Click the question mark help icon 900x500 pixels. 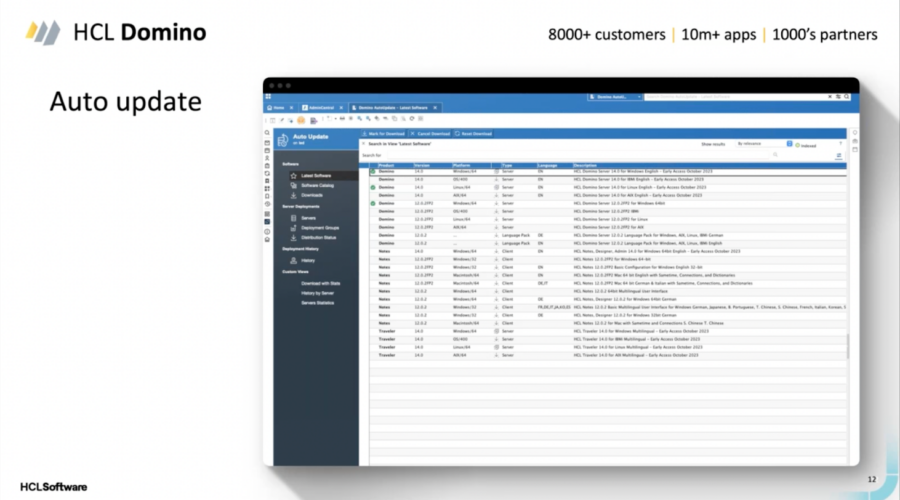[841, 144]
